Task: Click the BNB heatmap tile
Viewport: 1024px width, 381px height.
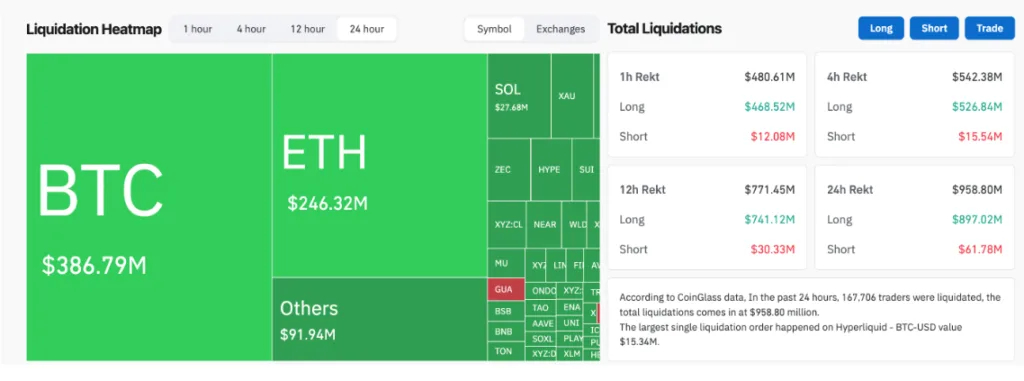Action: click(506, 331)
